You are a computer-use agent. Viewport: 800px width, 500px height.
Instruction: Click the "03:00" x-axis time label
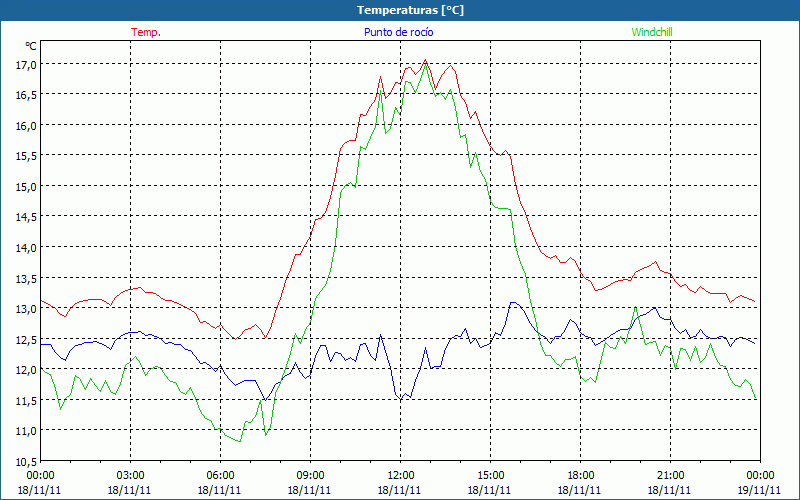130,476
